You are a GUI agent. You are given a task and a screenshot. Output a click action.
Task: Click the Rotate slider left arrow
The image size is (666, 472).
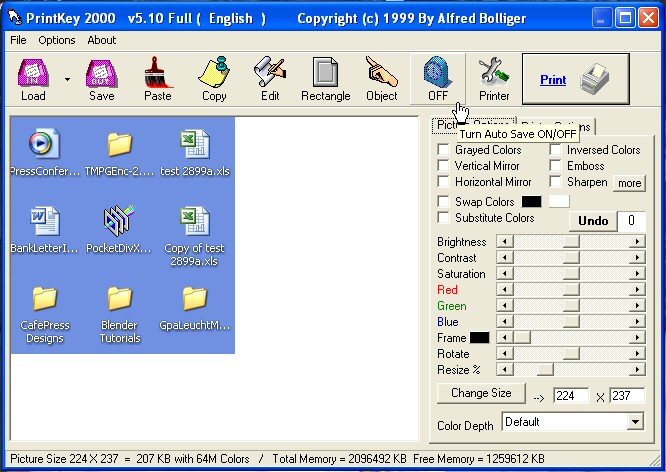click(505, 353)
